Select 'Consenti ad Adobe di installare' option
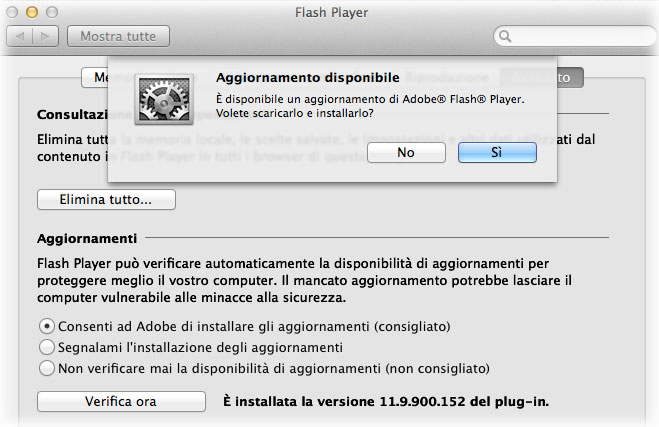The width and height of the screenshot is (659, 427). coord(47,326)
